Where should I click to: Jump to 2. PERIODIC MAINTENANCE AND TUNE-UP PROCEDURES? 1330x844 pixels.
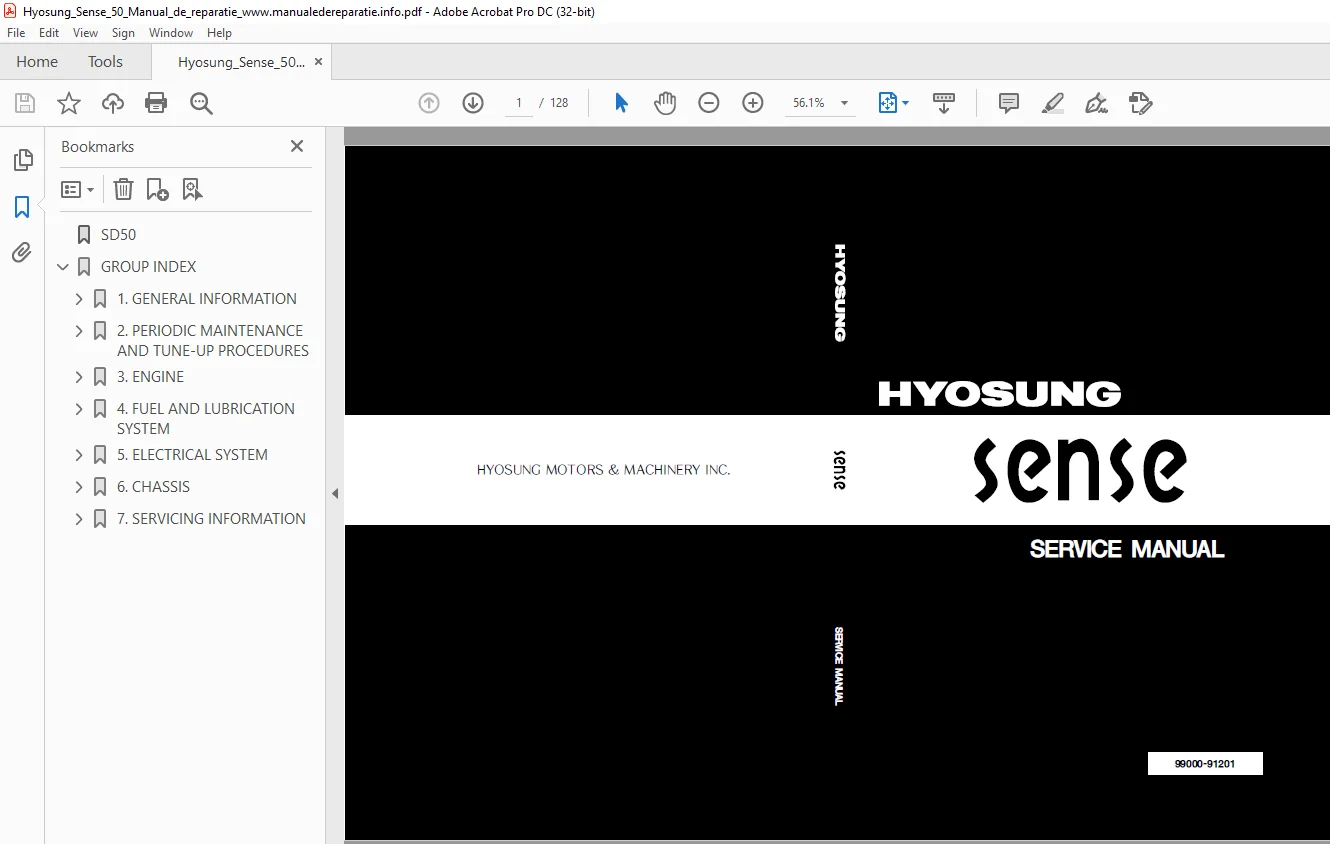(x=213, y=341)
